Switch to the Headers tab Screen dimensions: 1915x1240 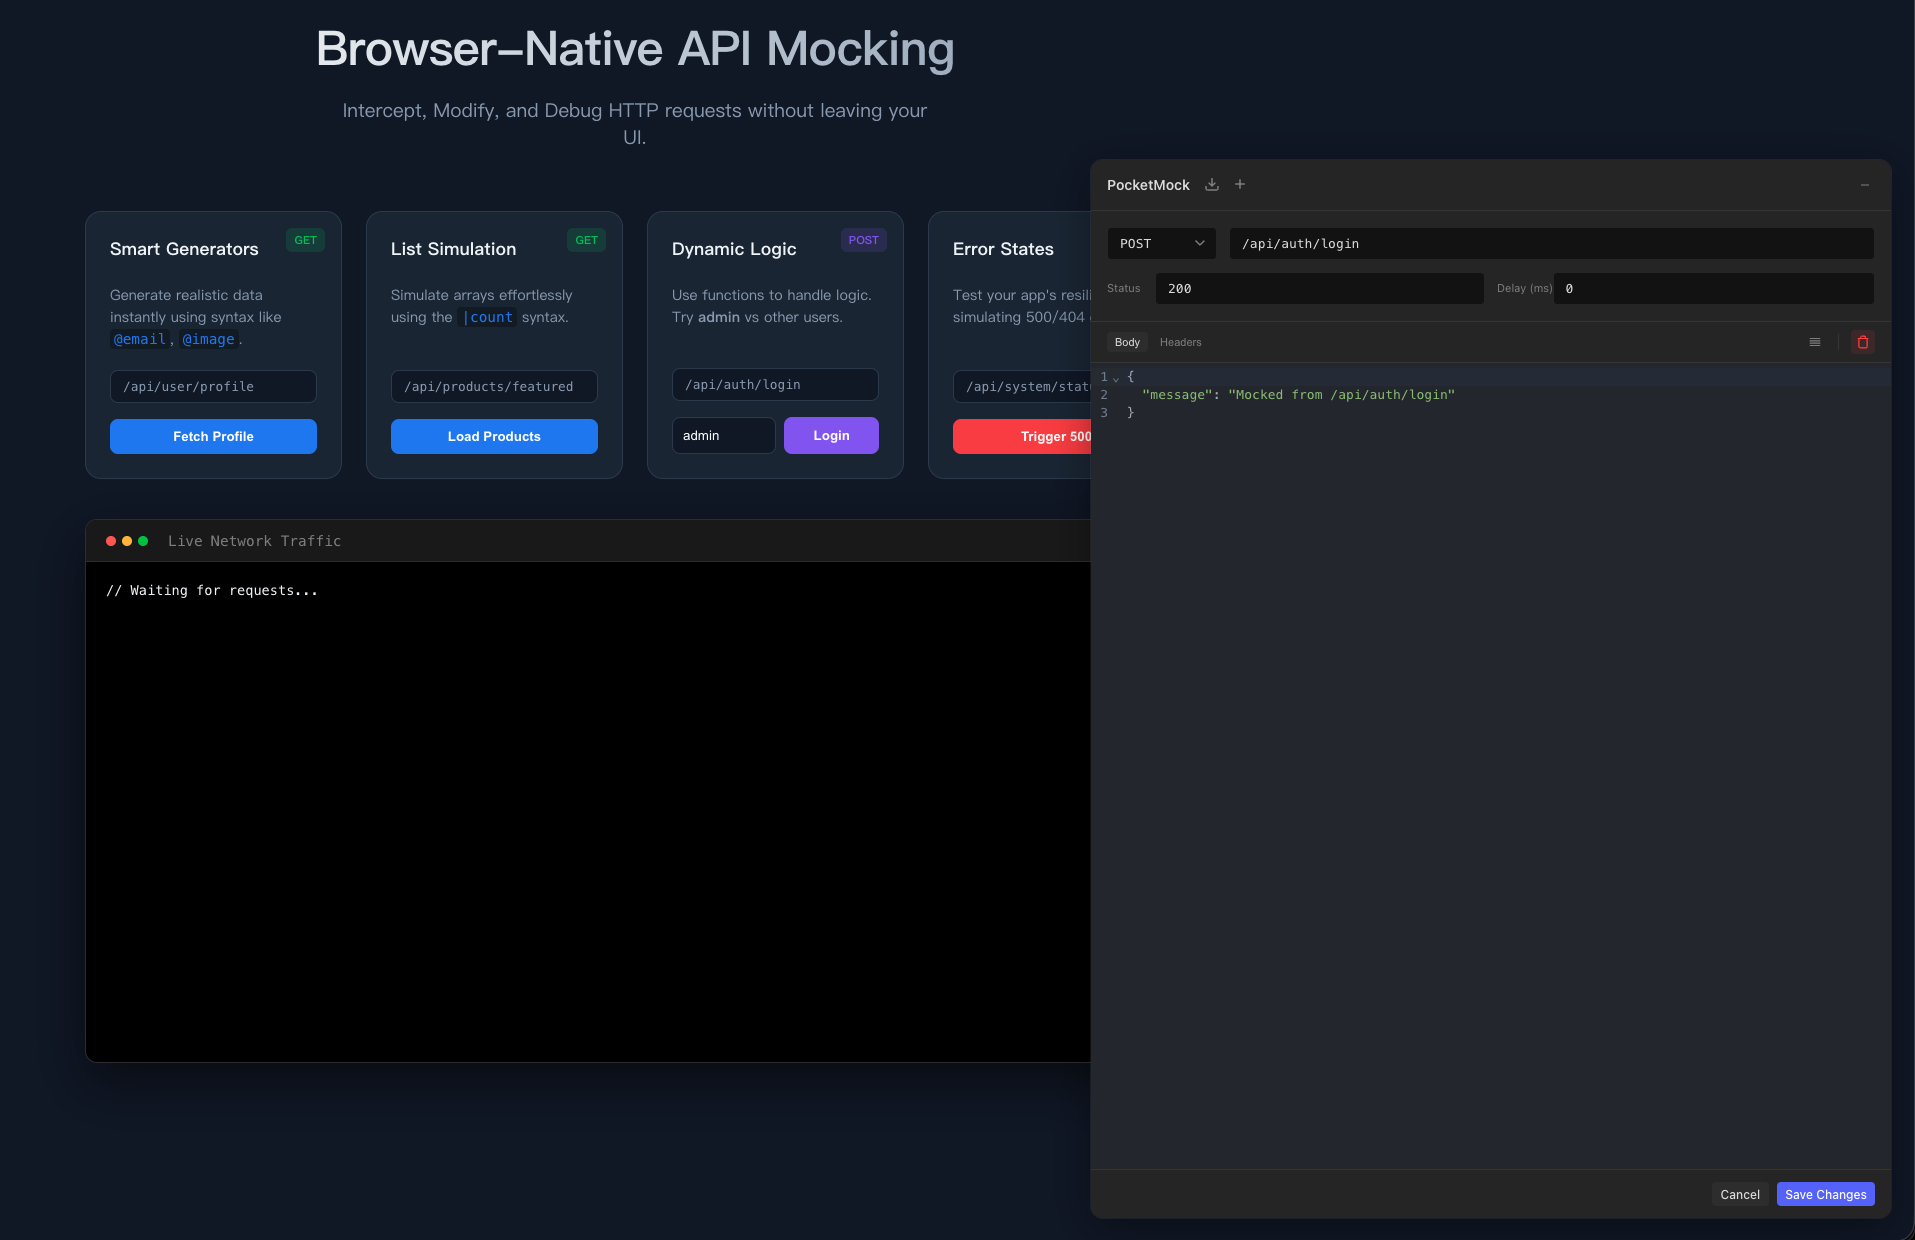click(x=1180, y=342)
